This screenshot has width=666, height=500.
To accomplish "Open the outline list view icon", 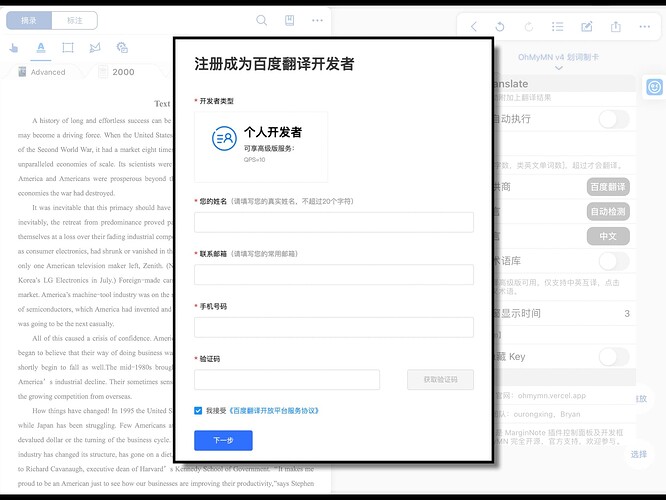I will [x=557, y=27].
